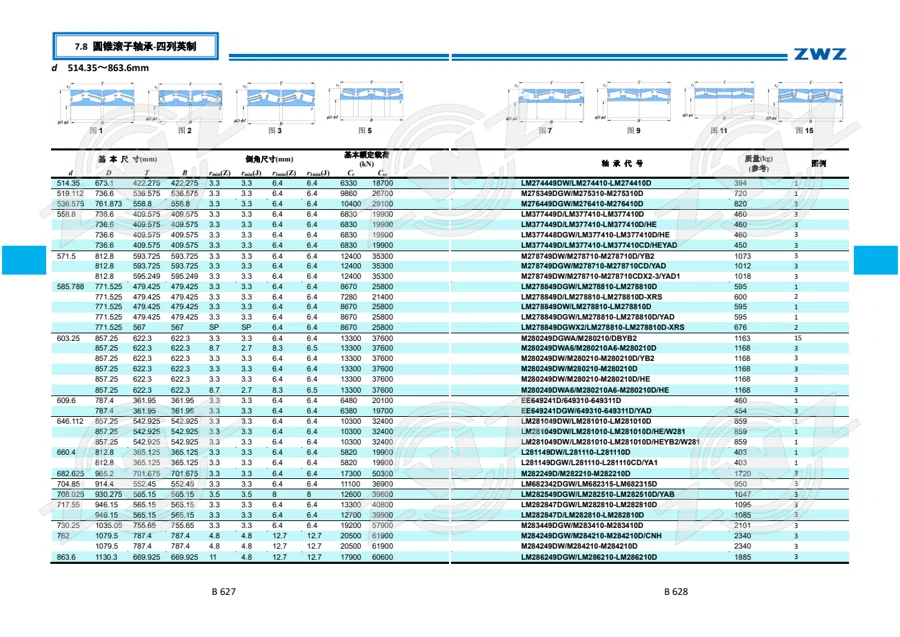Select the d value 863.6
Image resolution: width=900 pixels, height=637 pixels.
[x=66, y=557]
